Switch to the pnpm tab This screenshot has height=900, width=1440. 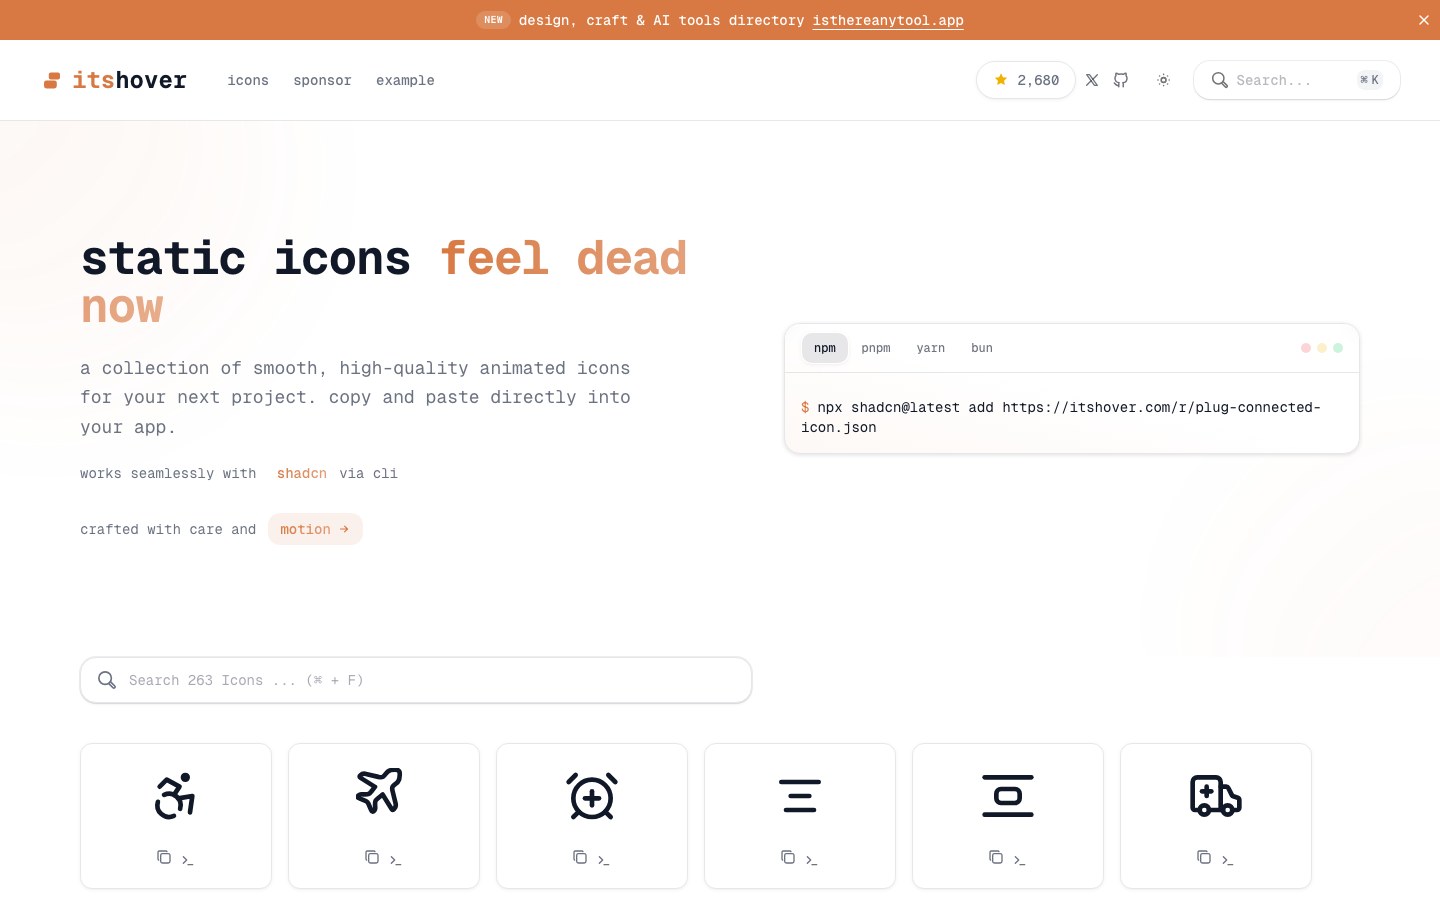point(876,348)
